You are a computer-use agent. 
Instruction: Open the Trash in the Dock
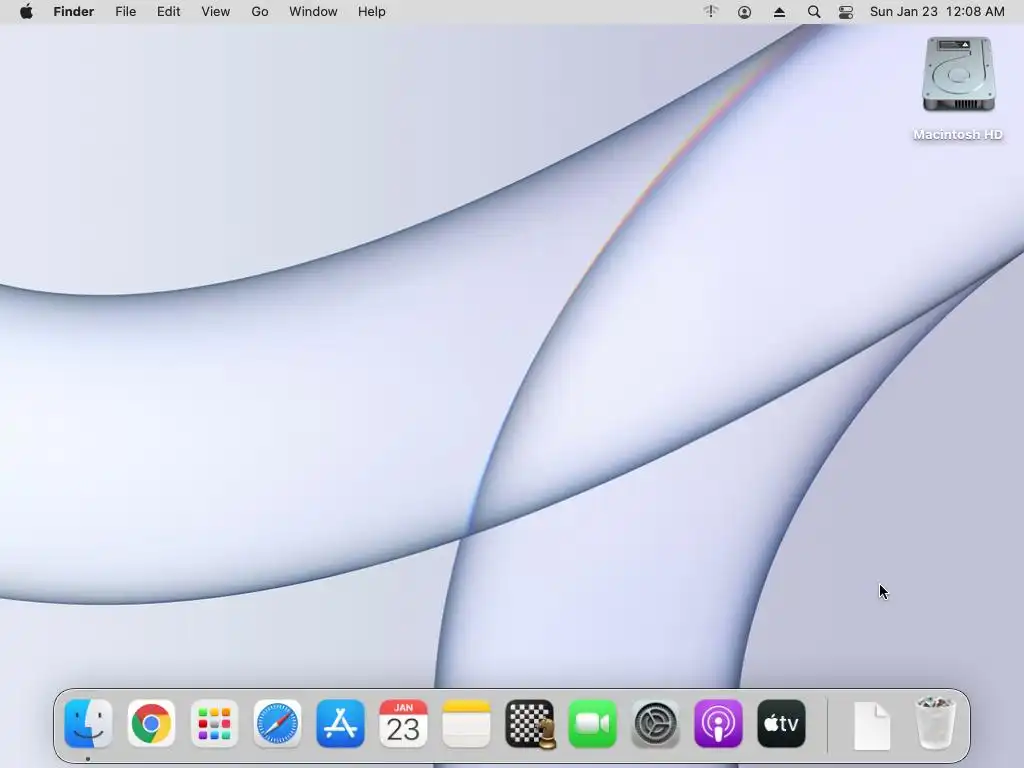click(935, 722)
